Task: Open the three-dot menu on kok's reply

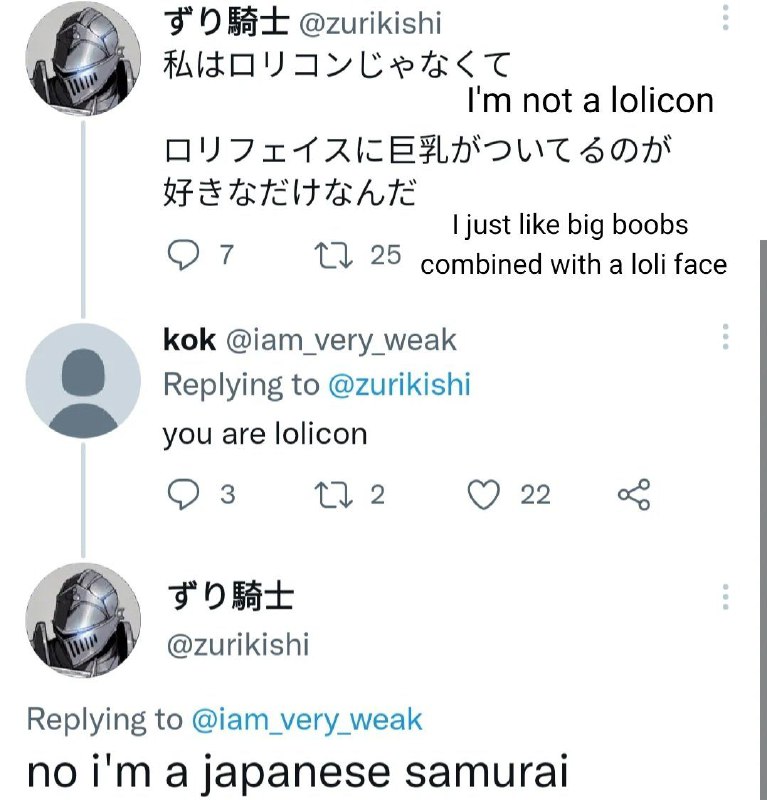Action: tap(725, 336)
